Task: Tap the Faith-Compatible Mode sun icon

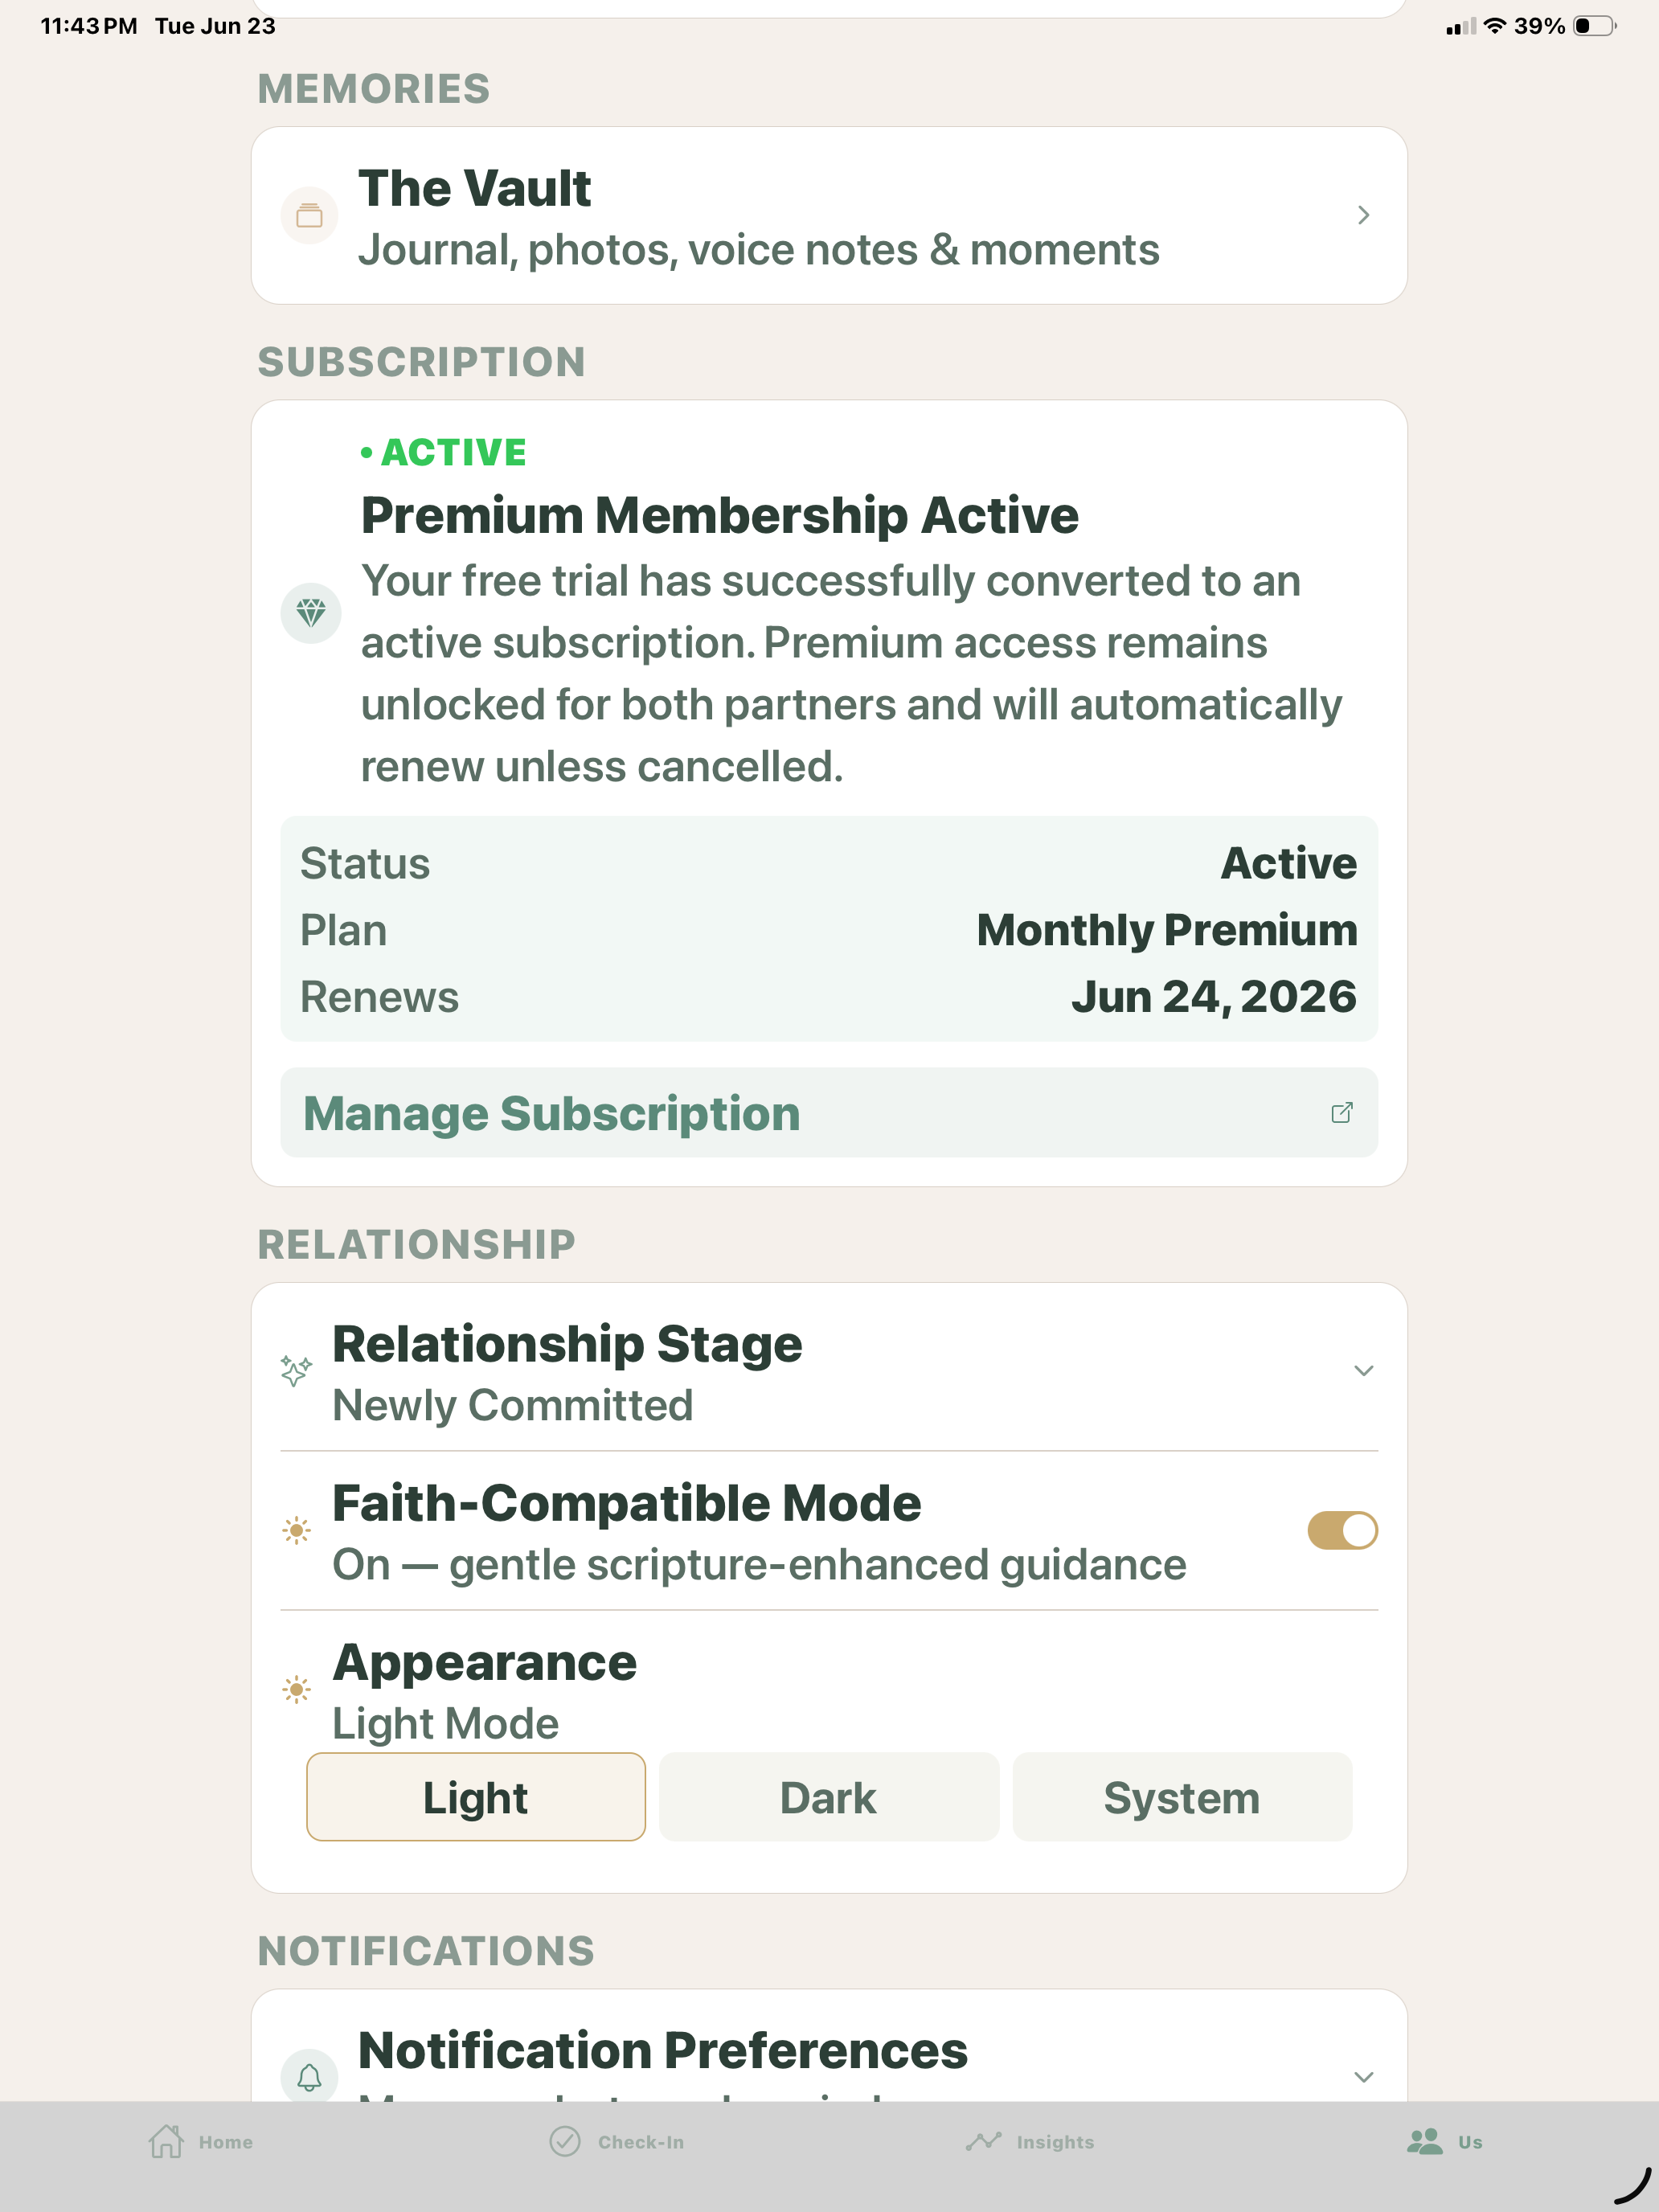Action: pos(296,1530)
